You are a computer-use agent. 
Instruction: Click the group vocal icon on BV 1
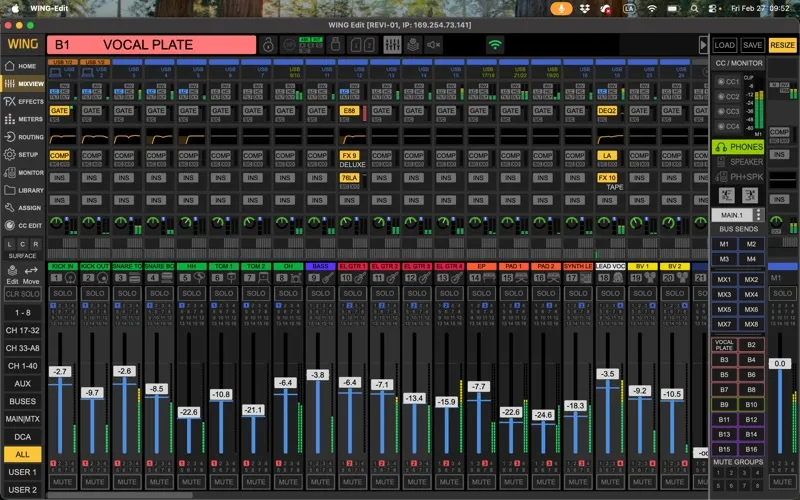649,278
